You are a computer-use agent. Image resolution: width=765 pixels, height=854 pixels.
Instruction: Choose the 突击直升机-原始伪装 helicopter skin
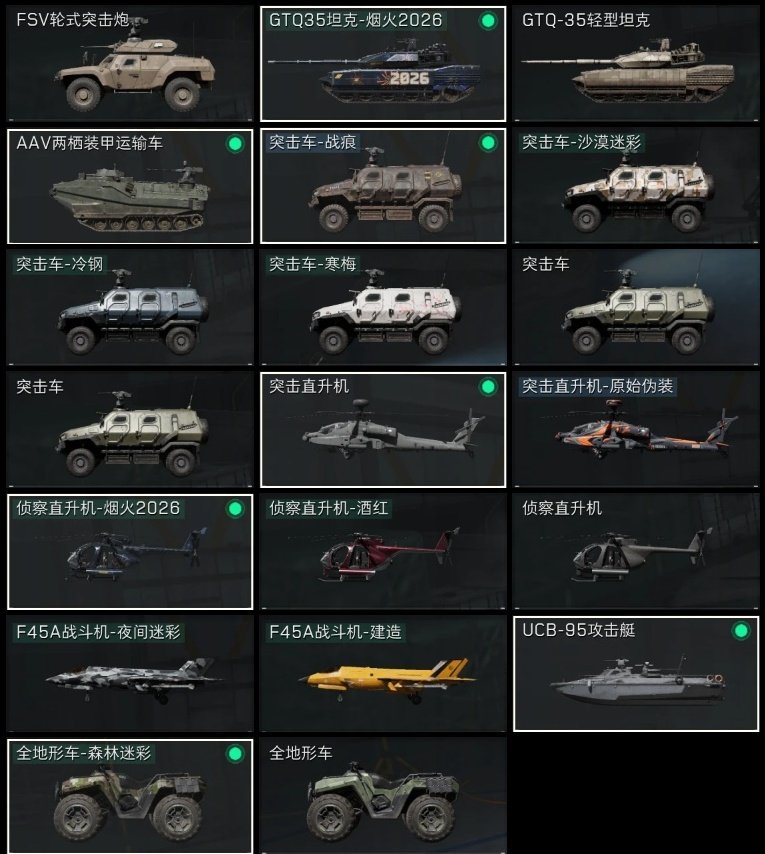click(x=636, y=430)
